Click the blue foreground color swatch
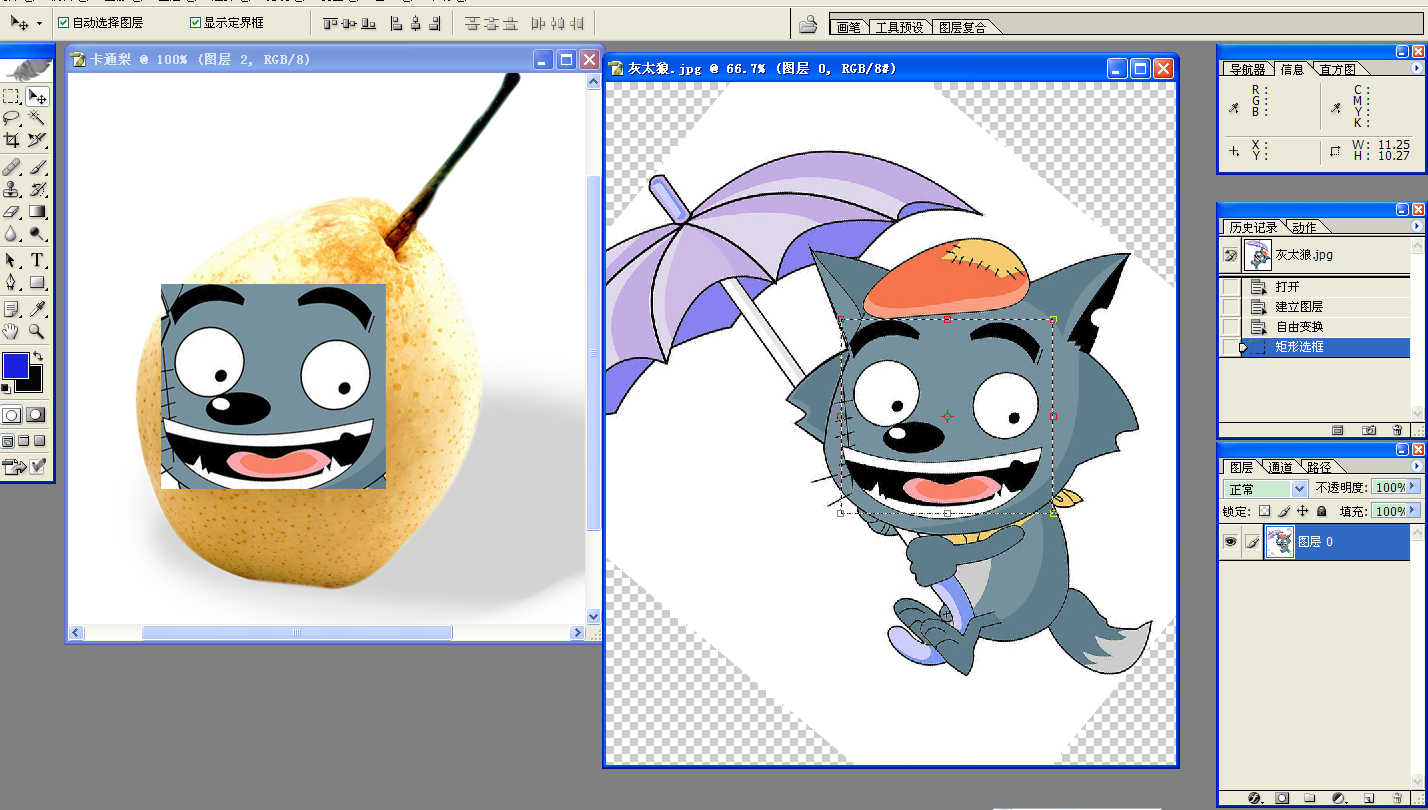The image size is (1428, 810). coord(15,365)
